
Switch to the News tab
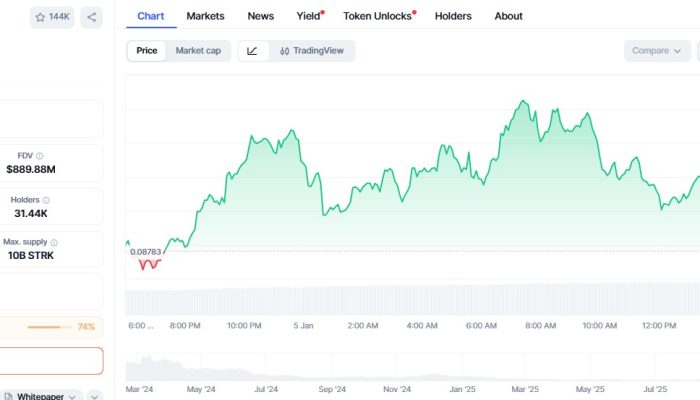tap(260, 16)
